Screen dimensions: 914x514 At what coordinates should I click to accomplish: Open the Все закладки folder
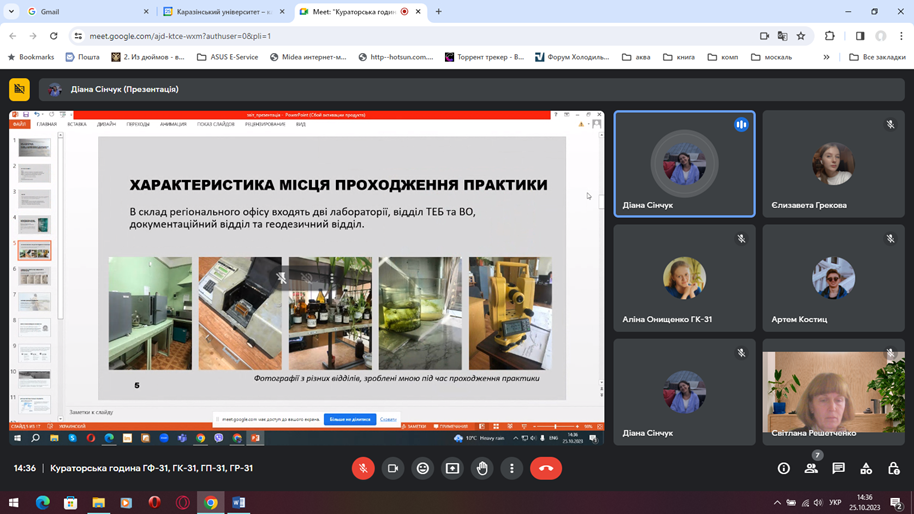click(x=876, y=57)
